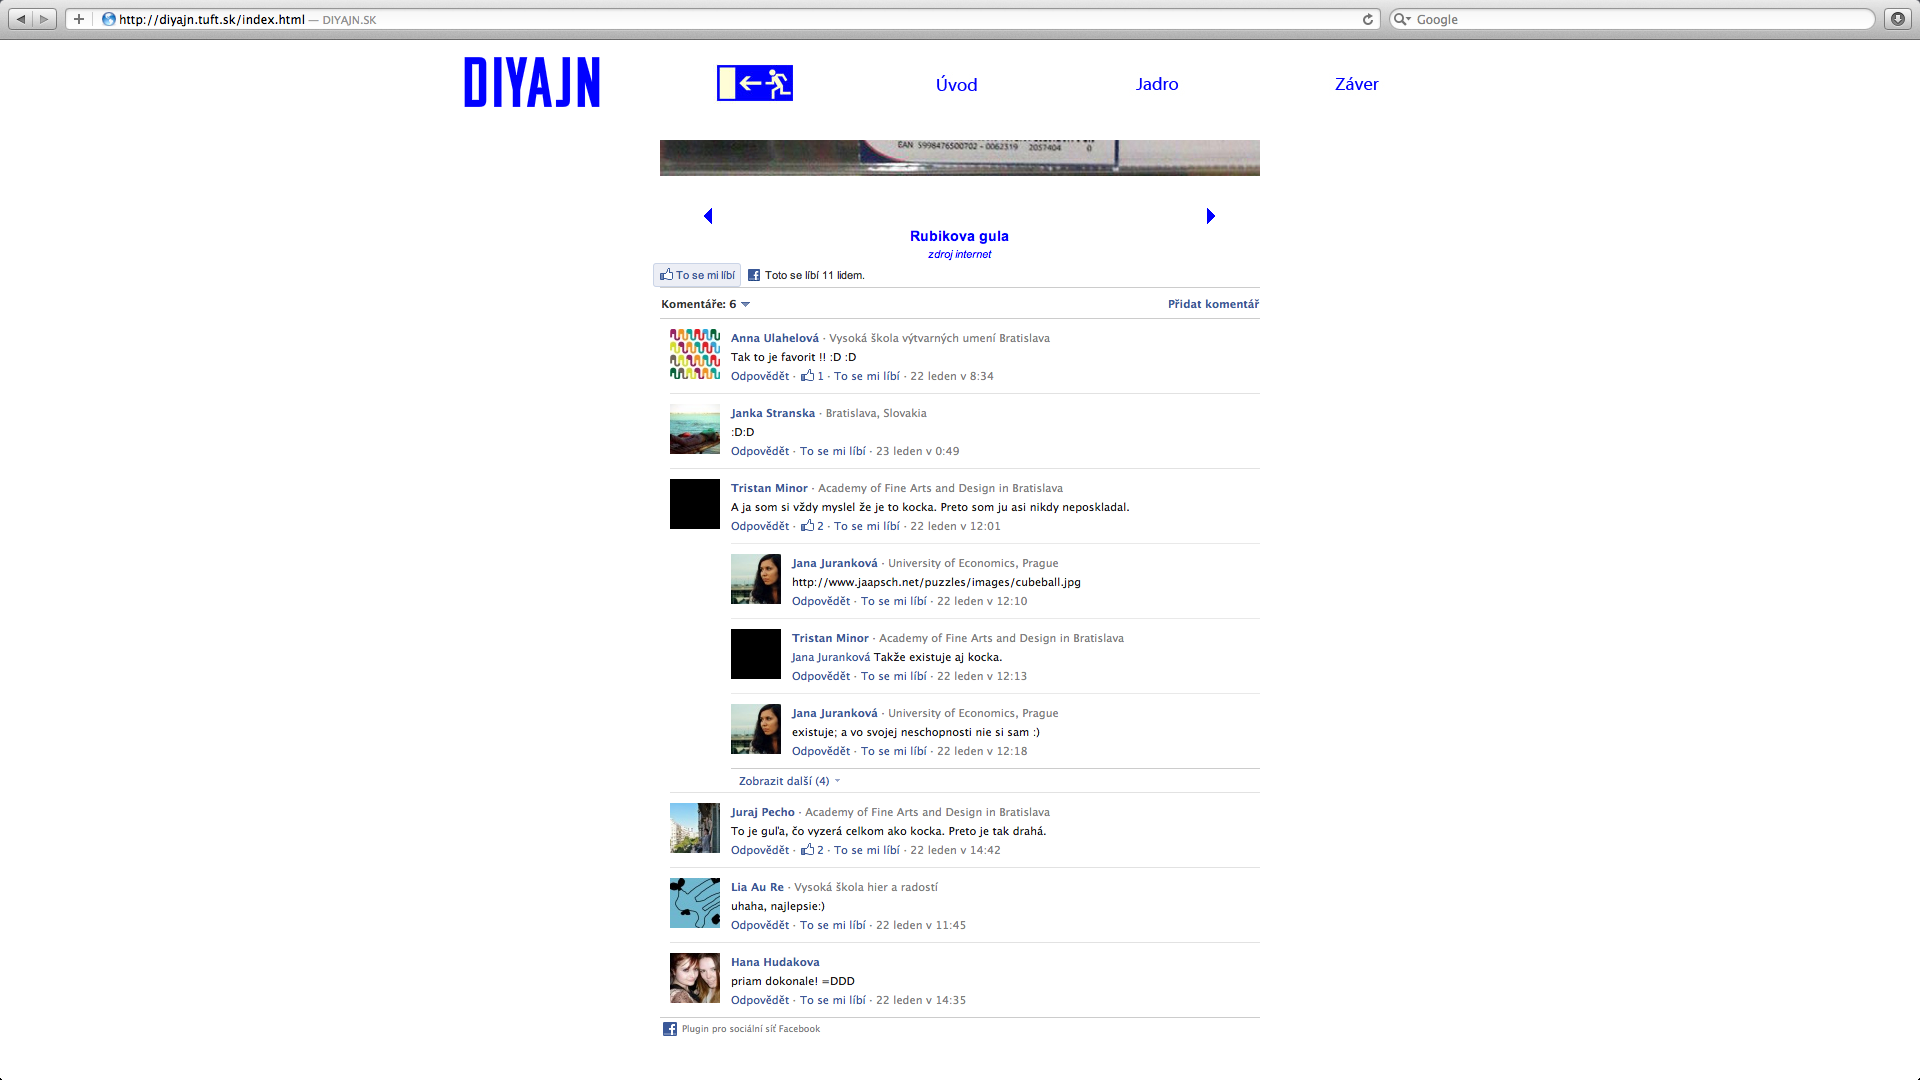Reply to Juraj Pecho's comment
The width and height of the screenshot is (1920, 1080).
click(x=759, y=850)
